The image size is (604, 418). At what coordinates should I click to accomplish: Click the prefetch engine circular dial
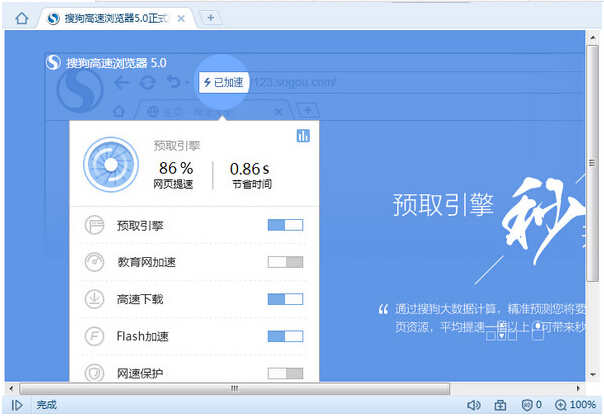click(111, 165)
